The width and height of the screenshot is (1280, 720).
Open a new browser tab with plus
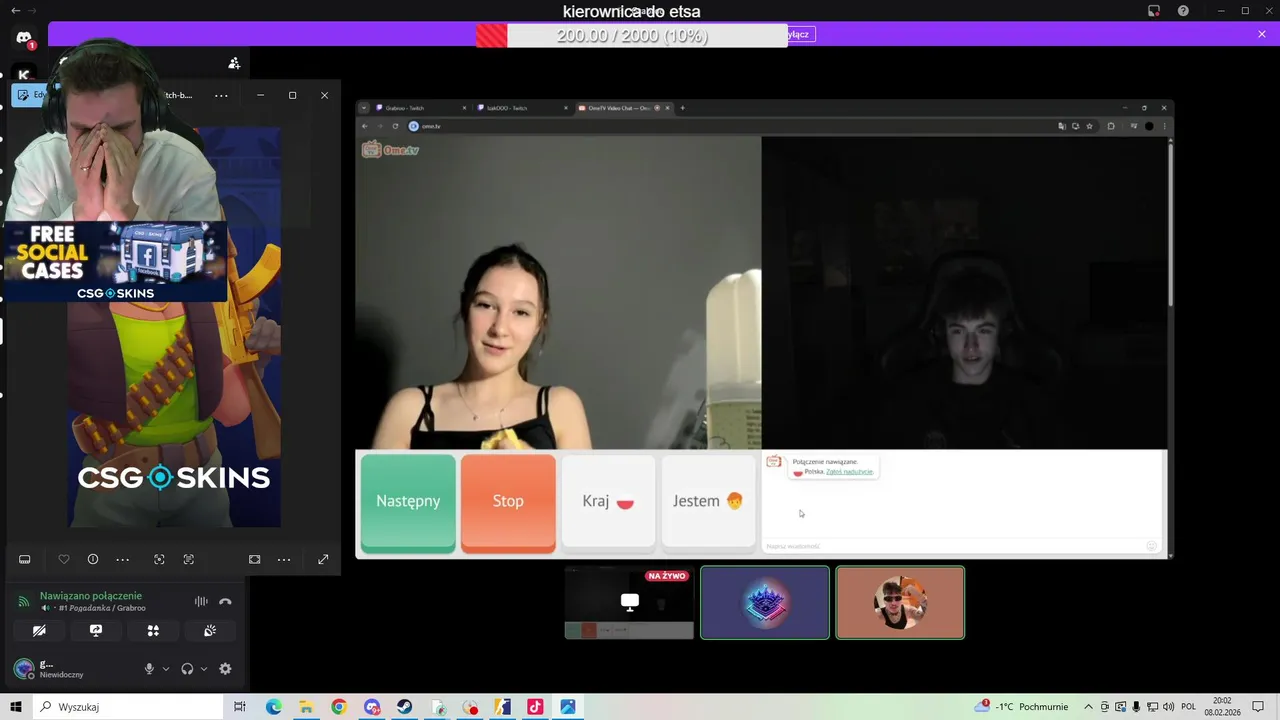click(x=683, y=108)
